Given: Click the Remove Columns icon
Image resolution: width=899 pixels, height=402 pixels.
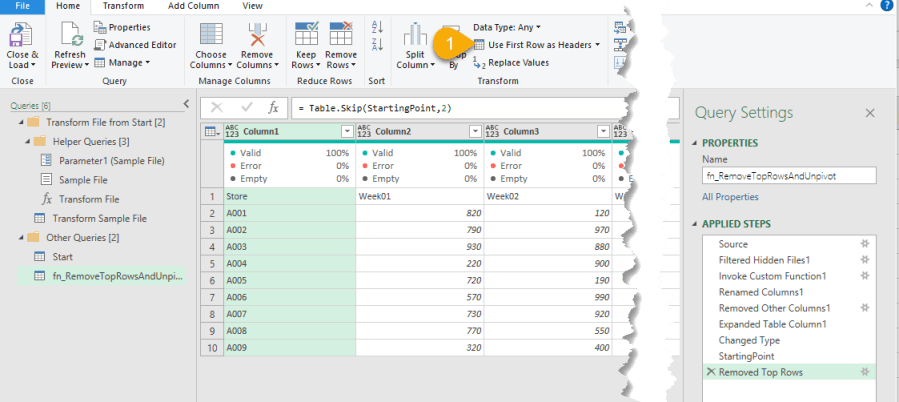Looking at the screenshot, I should [x=257, y=35].
